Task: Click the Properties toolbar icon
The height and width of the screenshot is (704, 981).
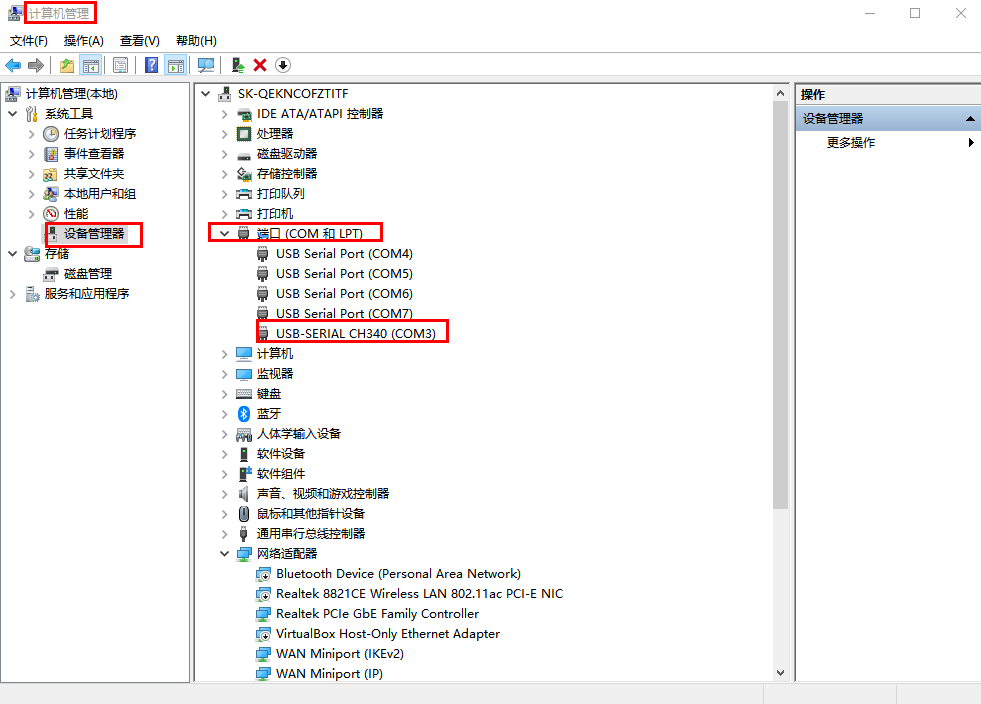Action: click(x=120, y=65)
